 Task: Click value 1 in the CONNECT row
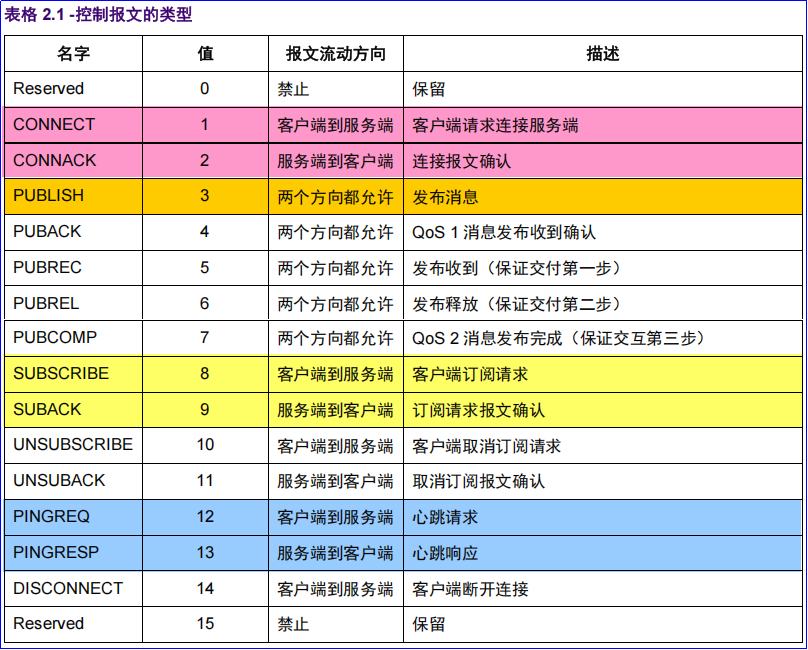[x=205, y=125]
